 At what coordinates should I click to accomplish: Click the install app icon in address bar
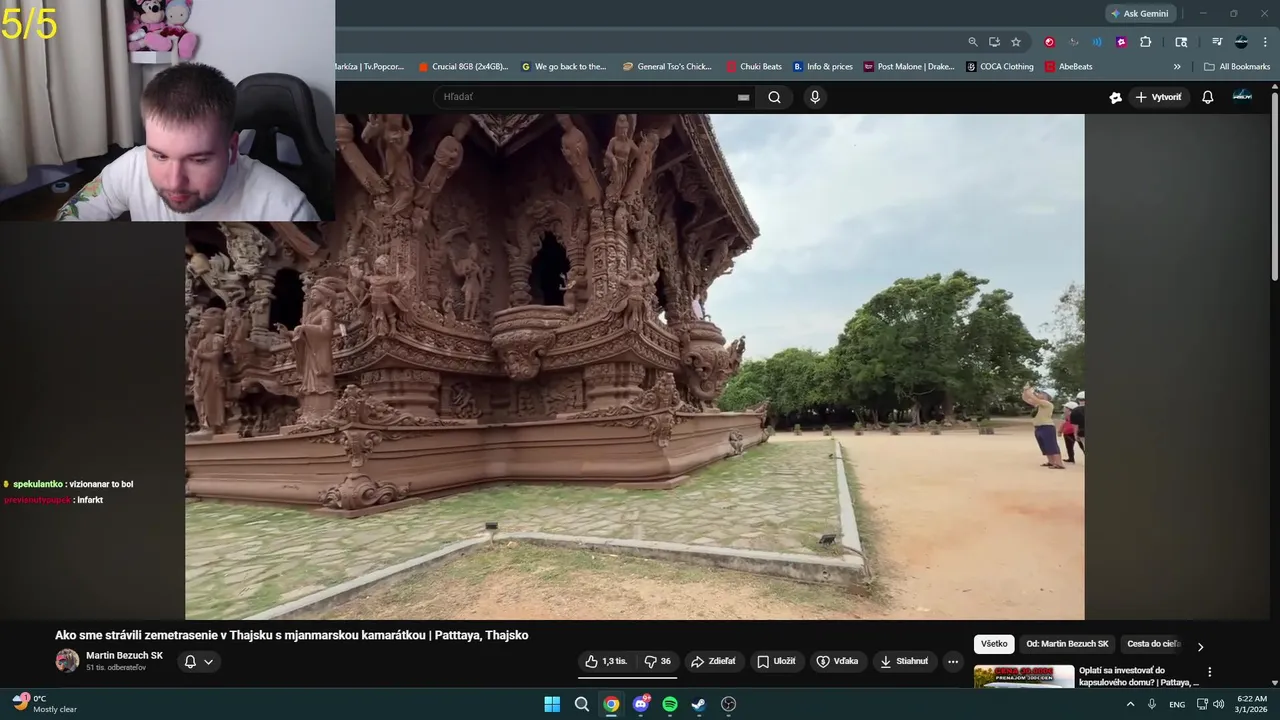point(994,42)
